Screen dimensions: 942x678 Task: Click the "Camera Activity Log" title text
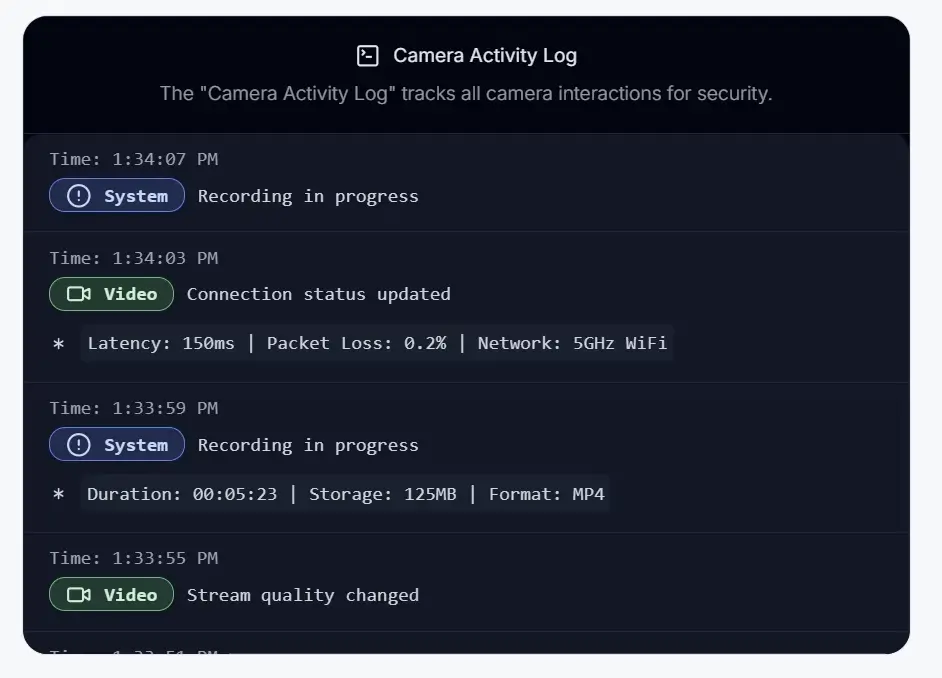(x=484, y=56)
